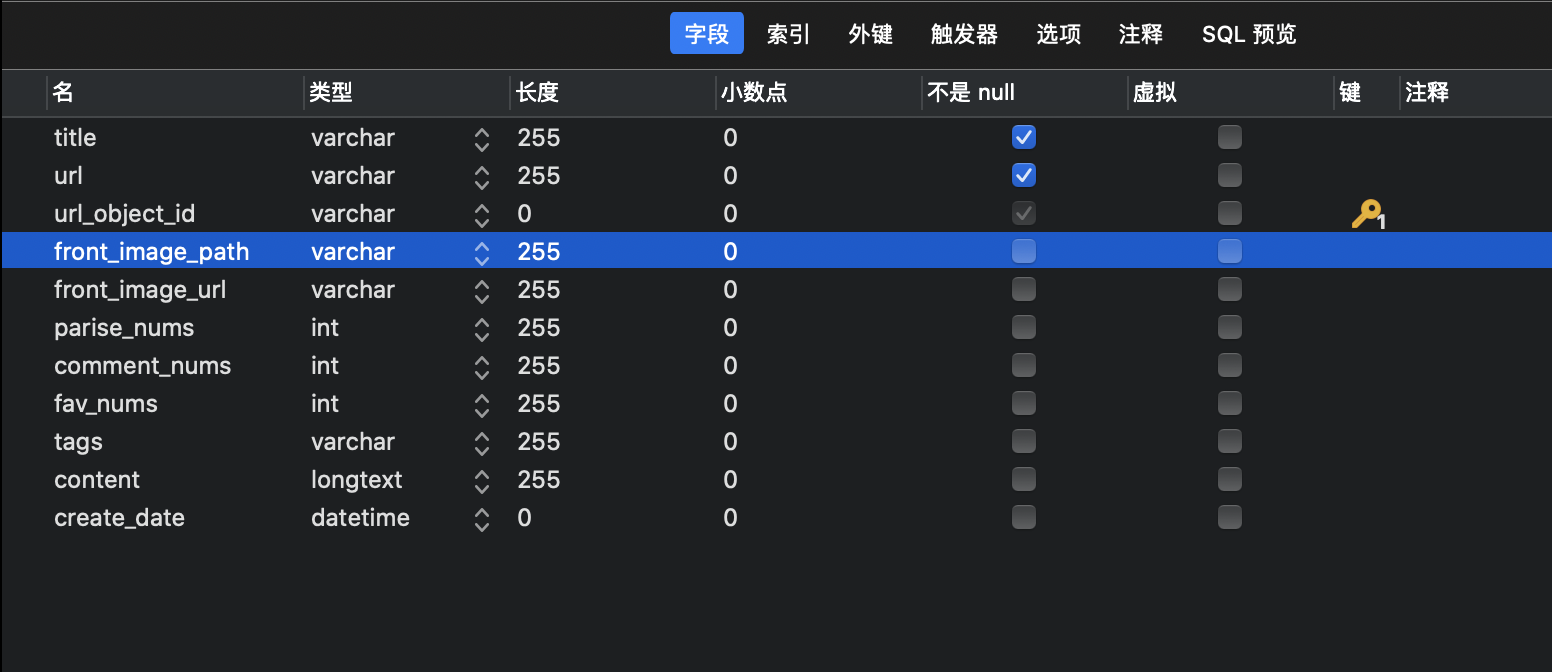Screen dimensions: 1552x672
Task: Edit length value of front_image_url
Action: click(x=539, y=290)
